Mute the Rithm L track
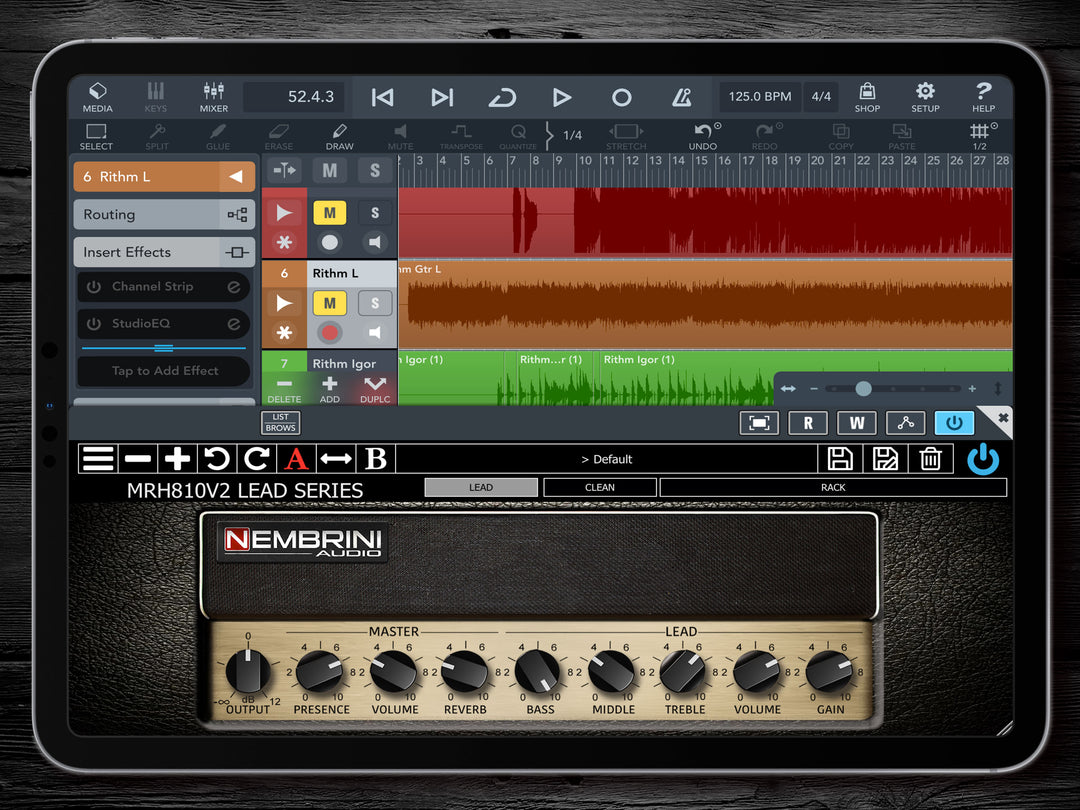 coord(330,303)
